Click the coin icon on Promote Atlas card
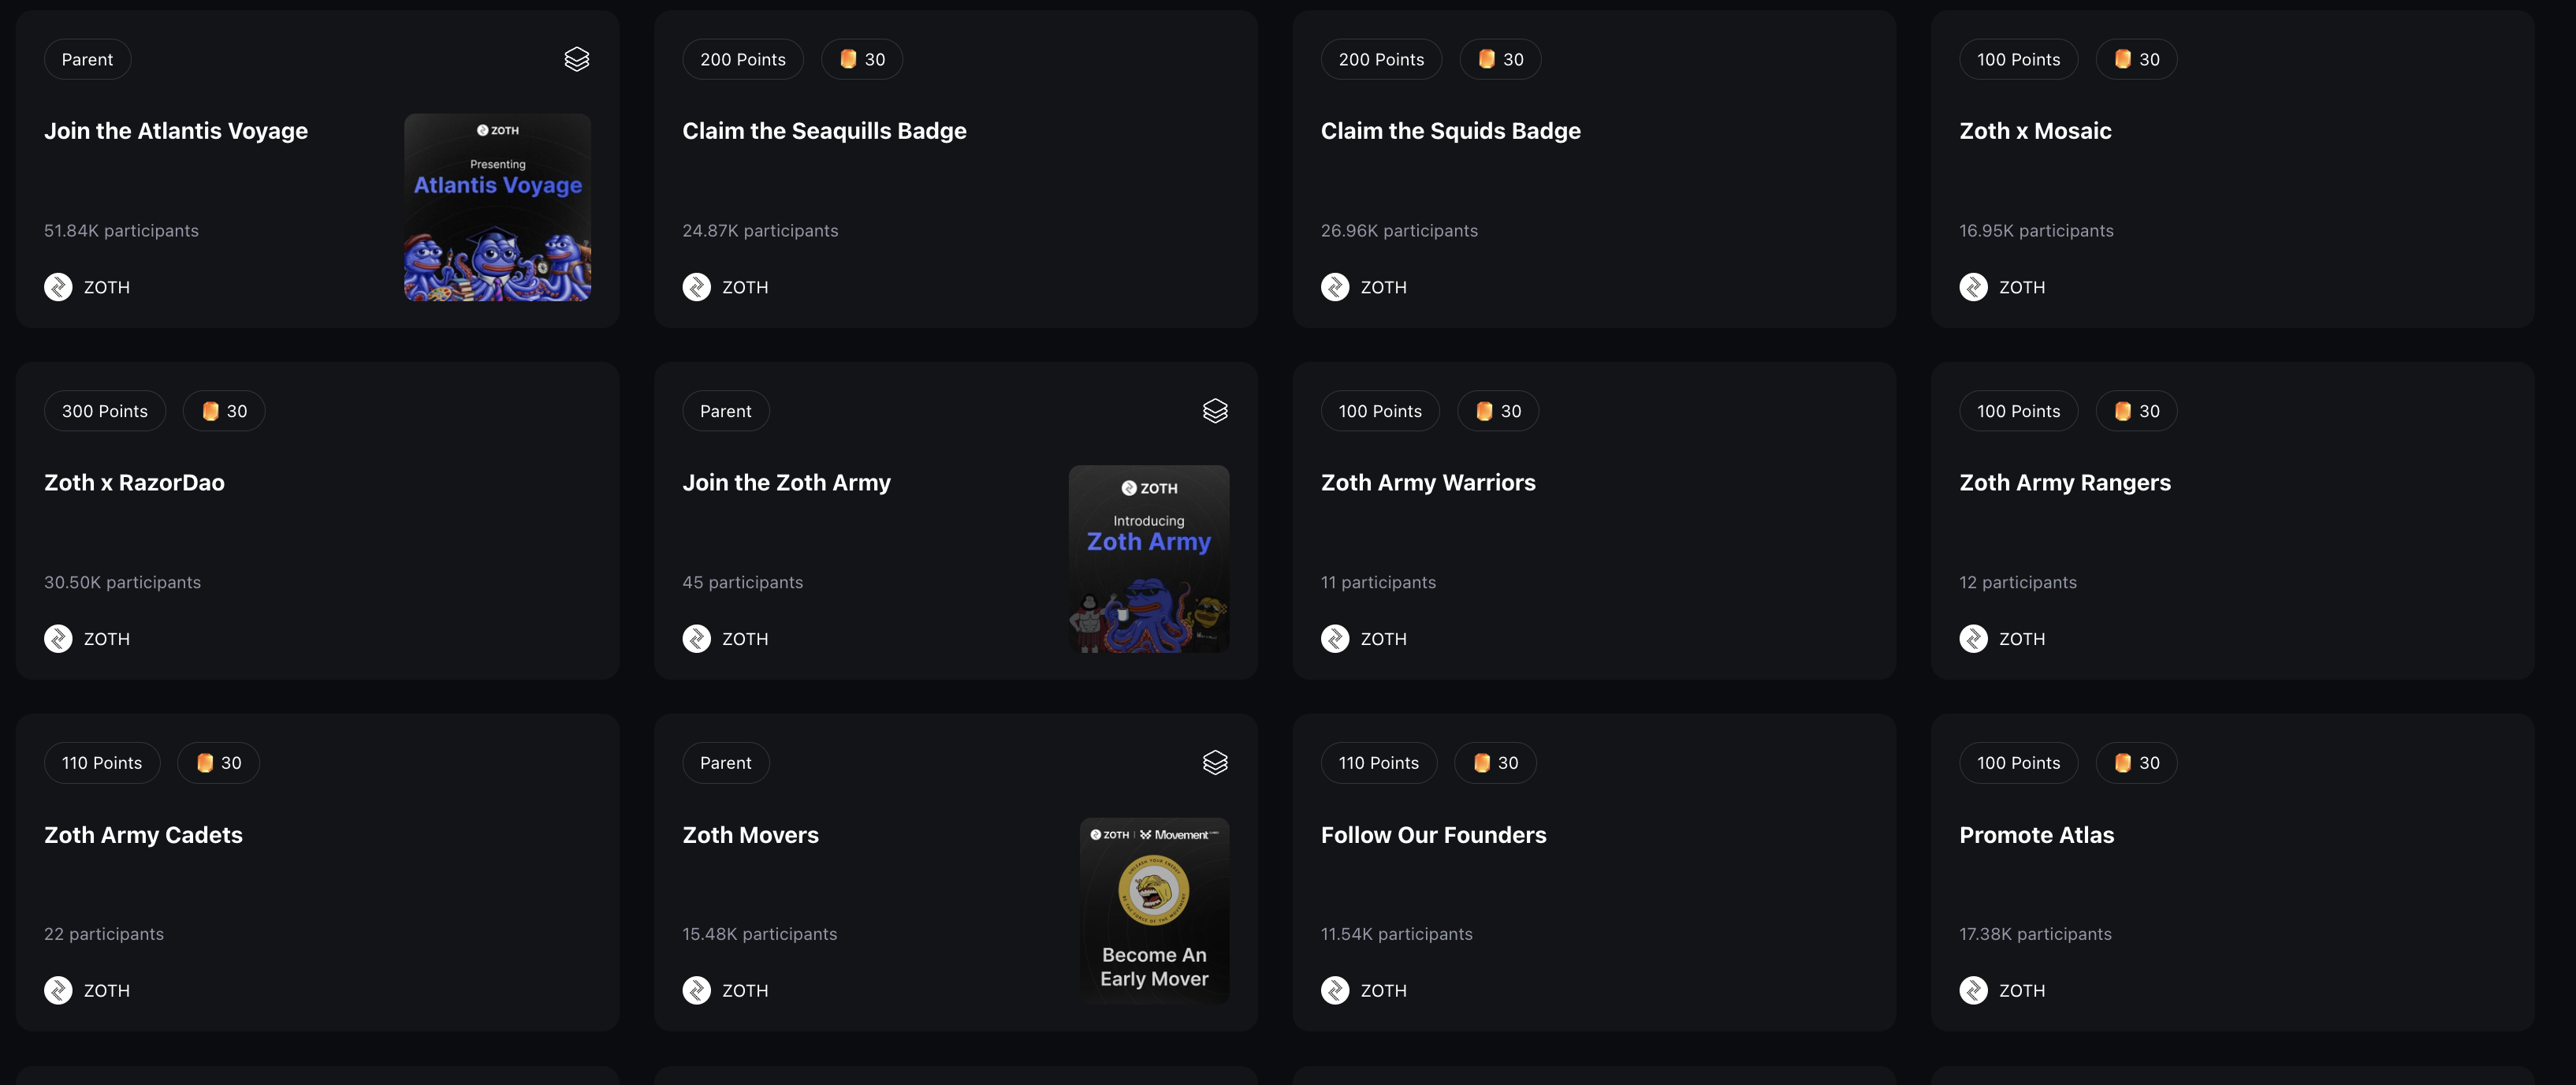2576x1085 pixels. 2123,763
